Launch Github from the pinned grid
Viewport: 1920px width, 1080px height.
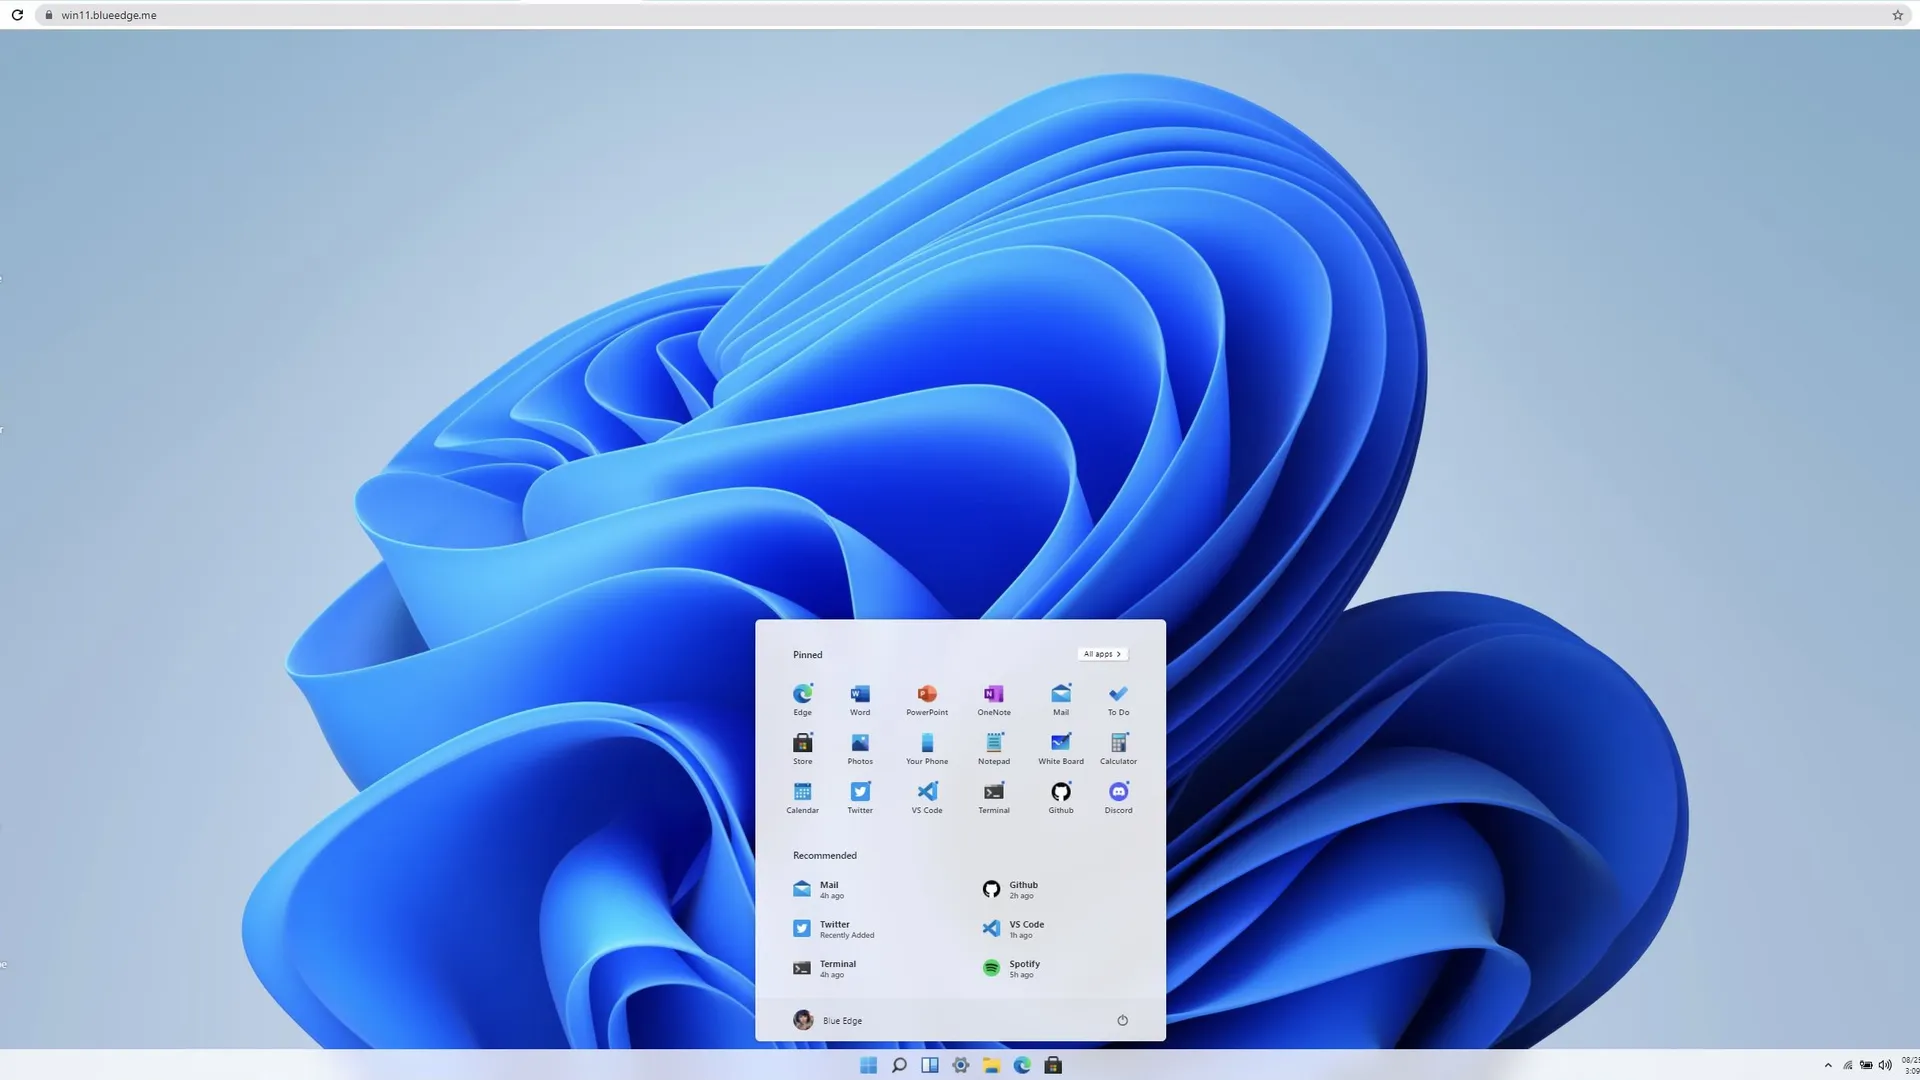(1061, 793)
